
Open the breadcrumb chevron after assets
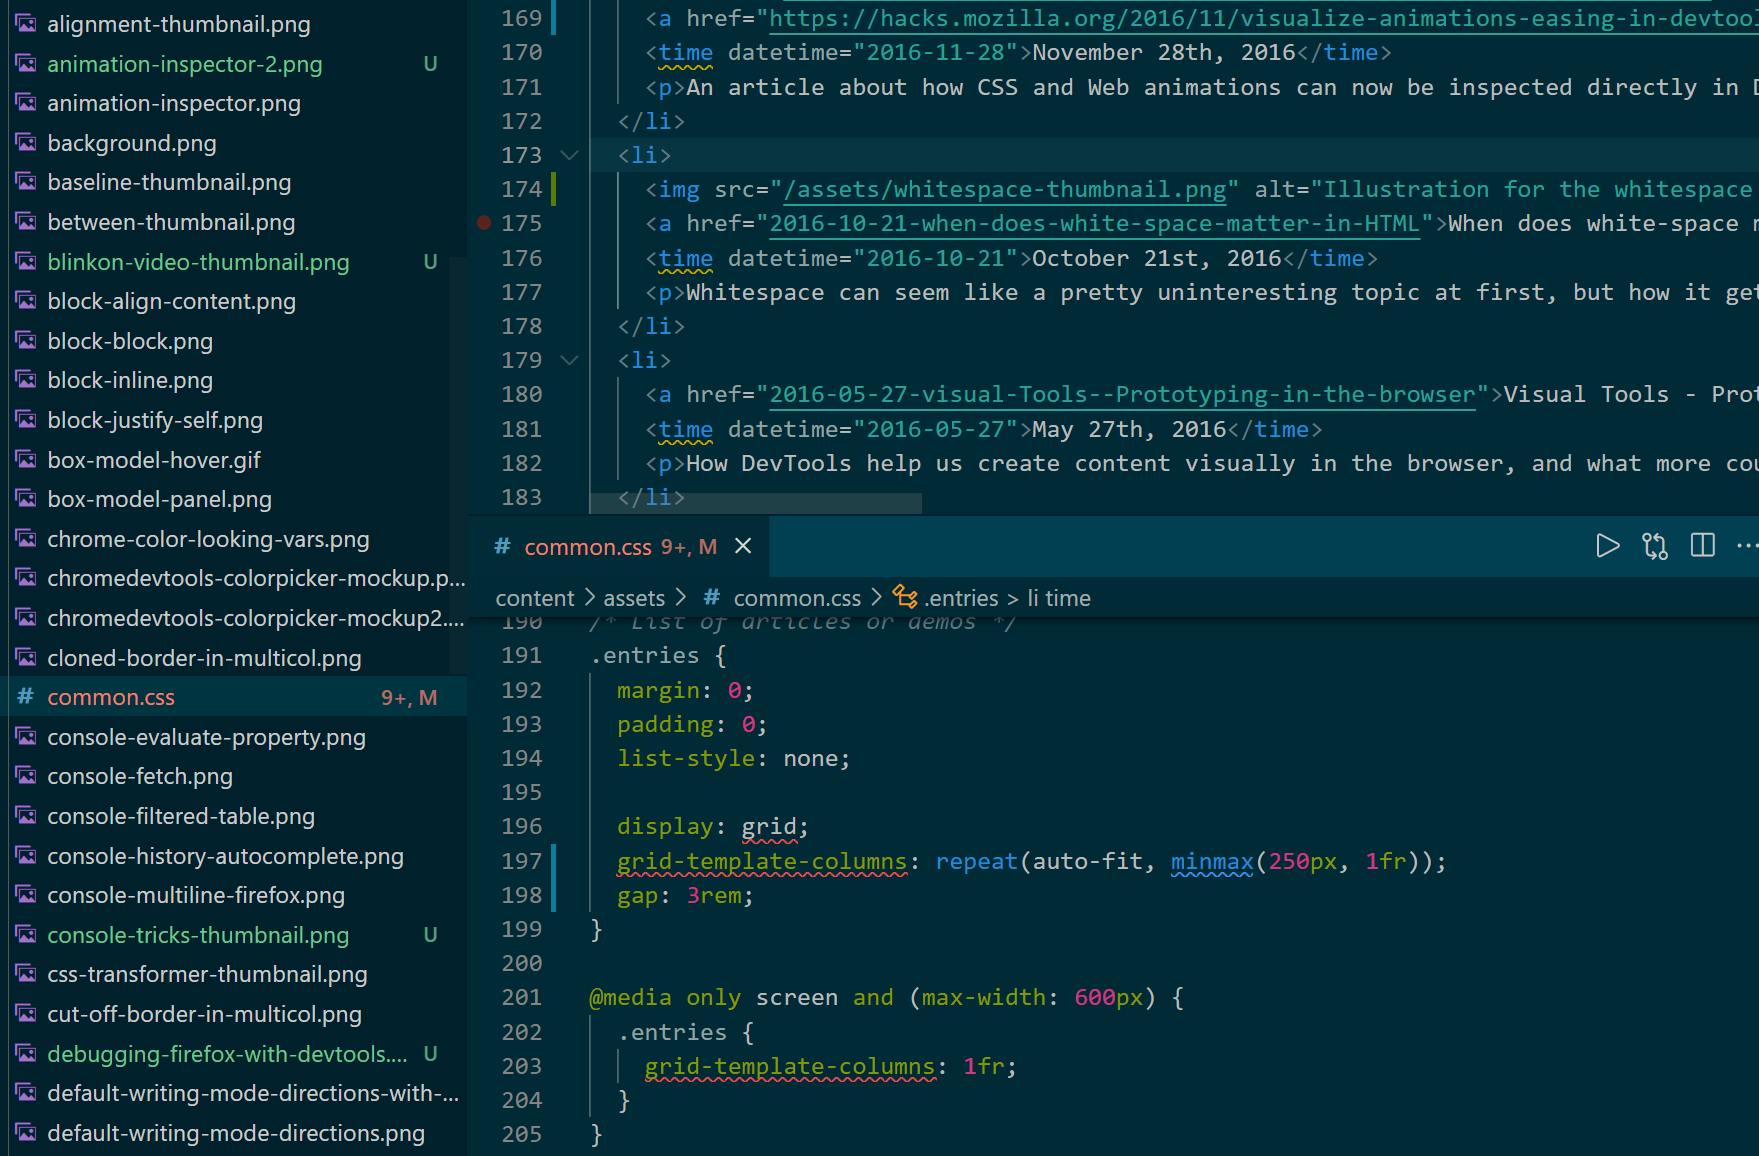click(681, 597)
